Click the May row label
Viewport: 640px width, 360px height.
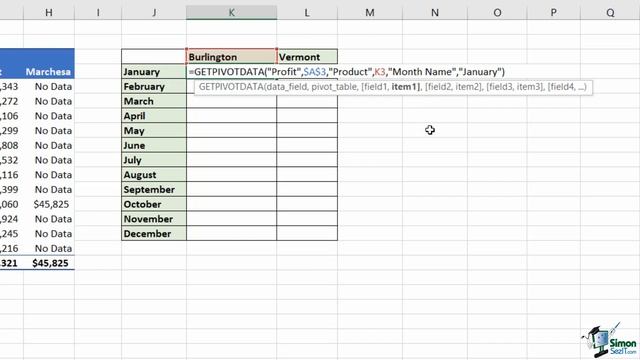tap(154, 130)
